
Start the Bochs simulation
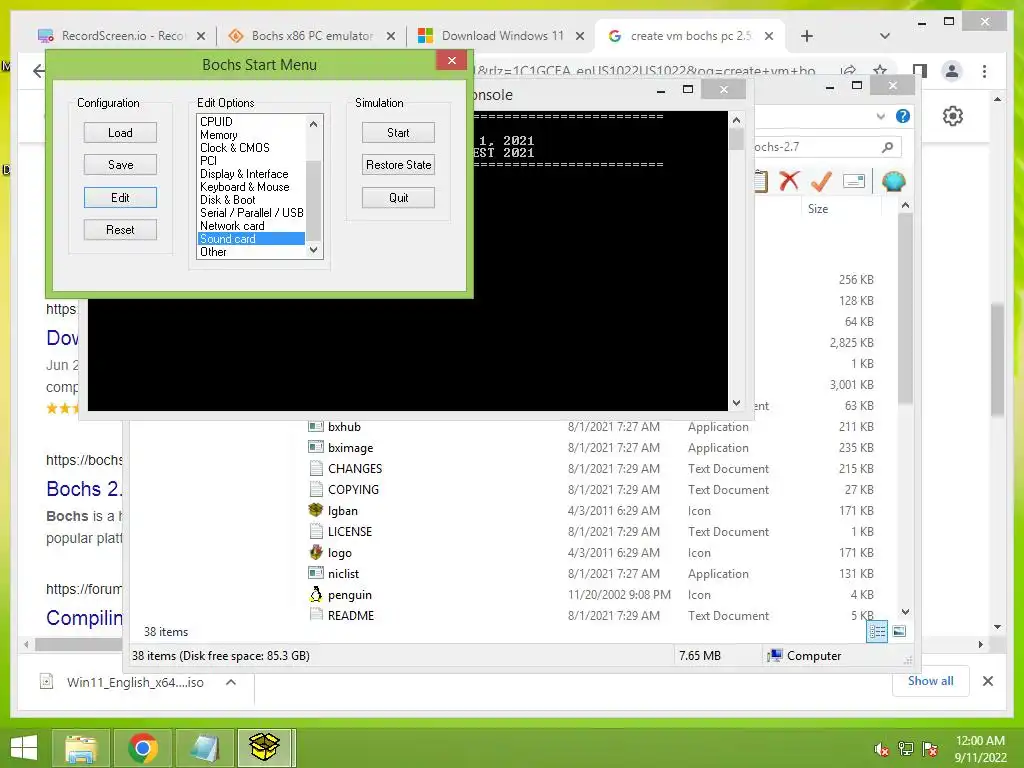[398, 133]
